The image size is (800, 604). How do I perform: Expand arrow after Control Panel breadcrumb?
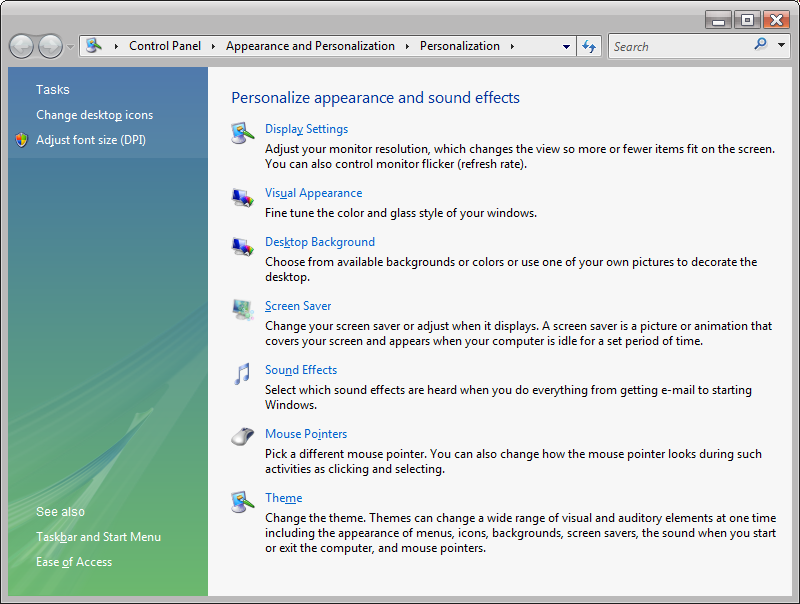(x=213, y=46)
